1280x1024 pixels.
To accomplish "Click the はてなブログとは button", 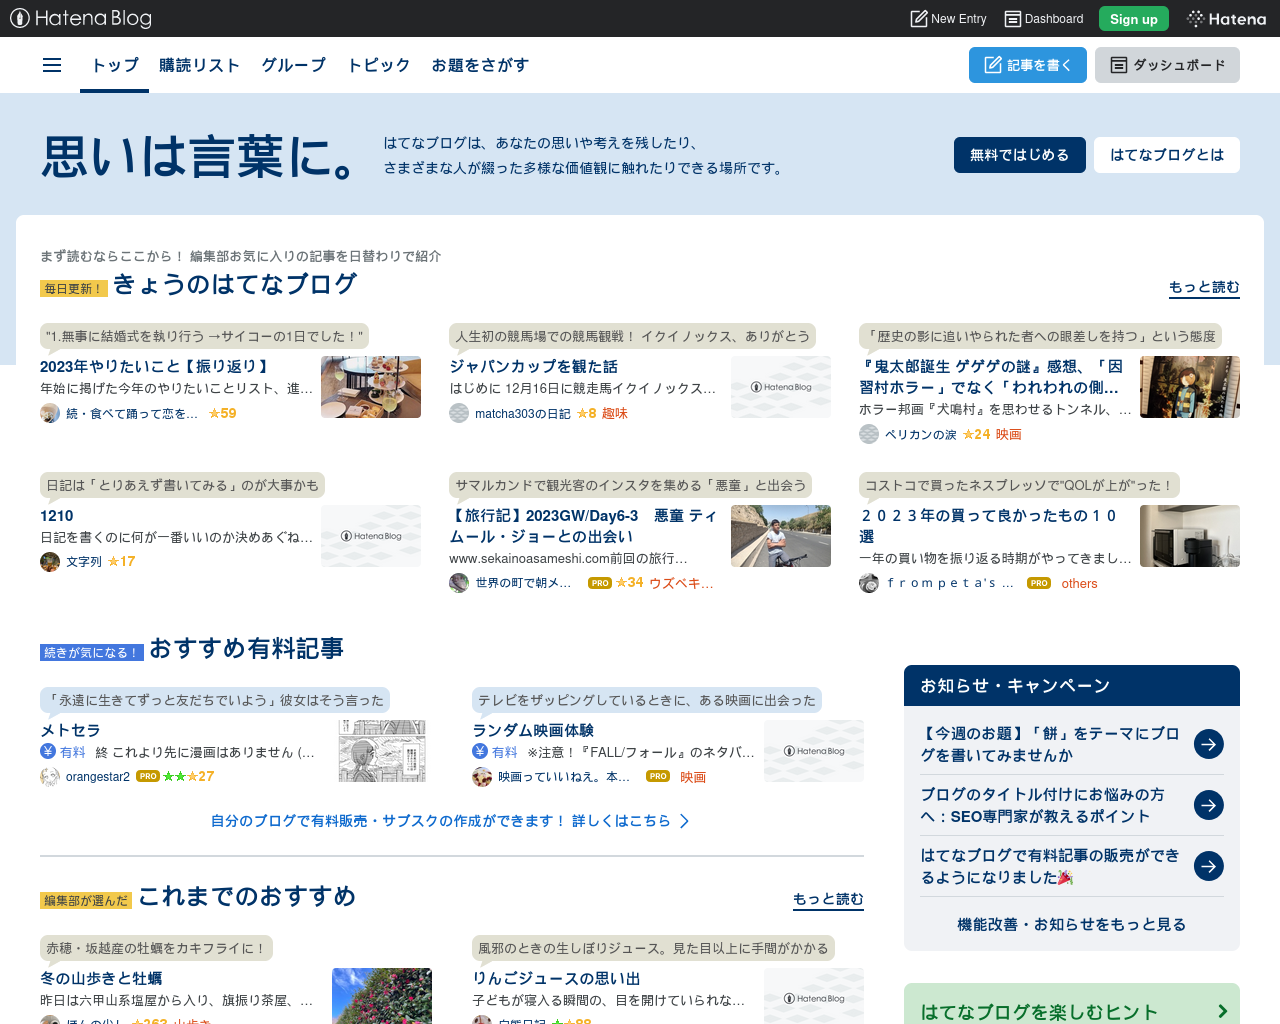I will tap(1167, 155).
